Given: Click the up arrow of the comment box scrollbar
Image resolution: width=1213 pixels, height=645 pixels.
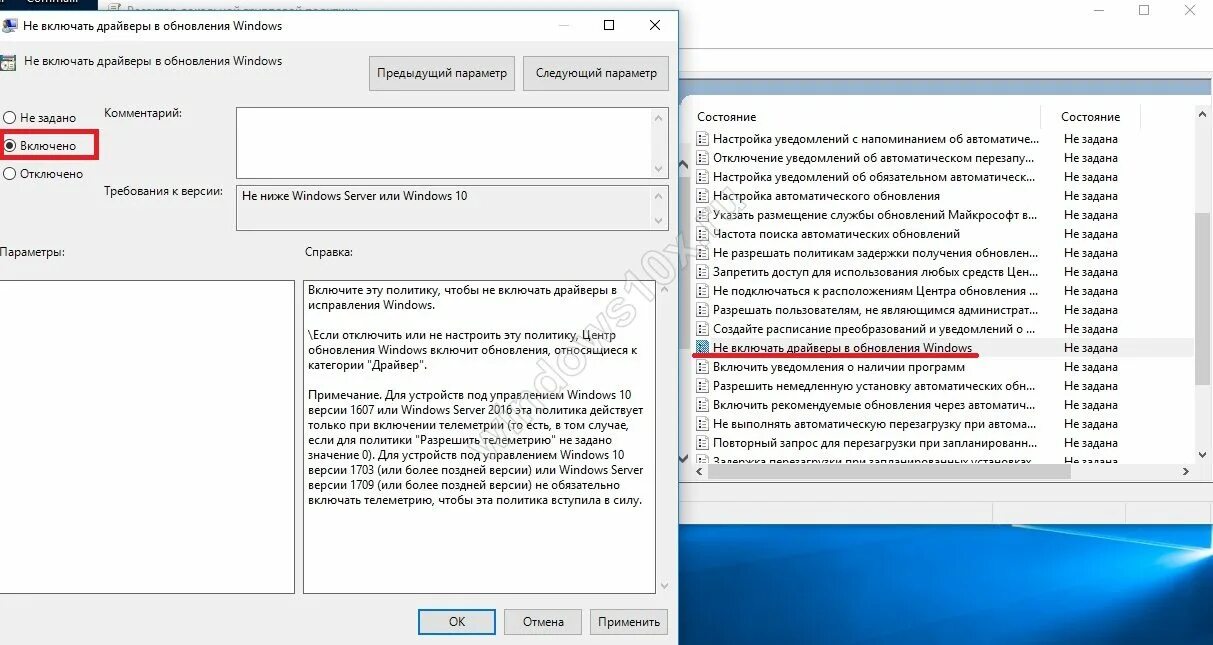Looking at the screenshot, I should (660, 117).
